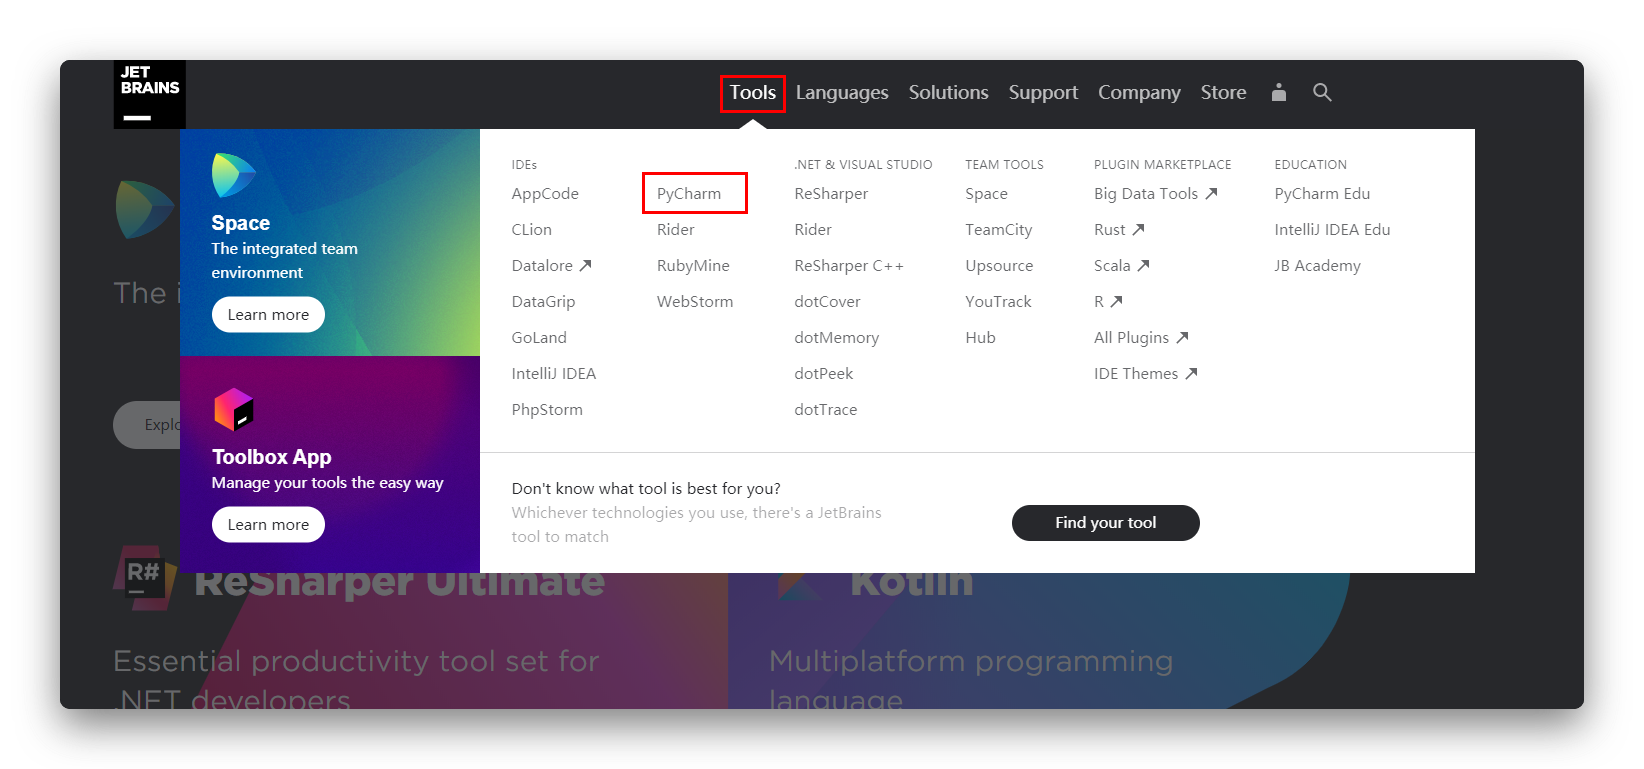Open the Scala plugin link
Screen dimensions: 1644x769
[1112, 265]
